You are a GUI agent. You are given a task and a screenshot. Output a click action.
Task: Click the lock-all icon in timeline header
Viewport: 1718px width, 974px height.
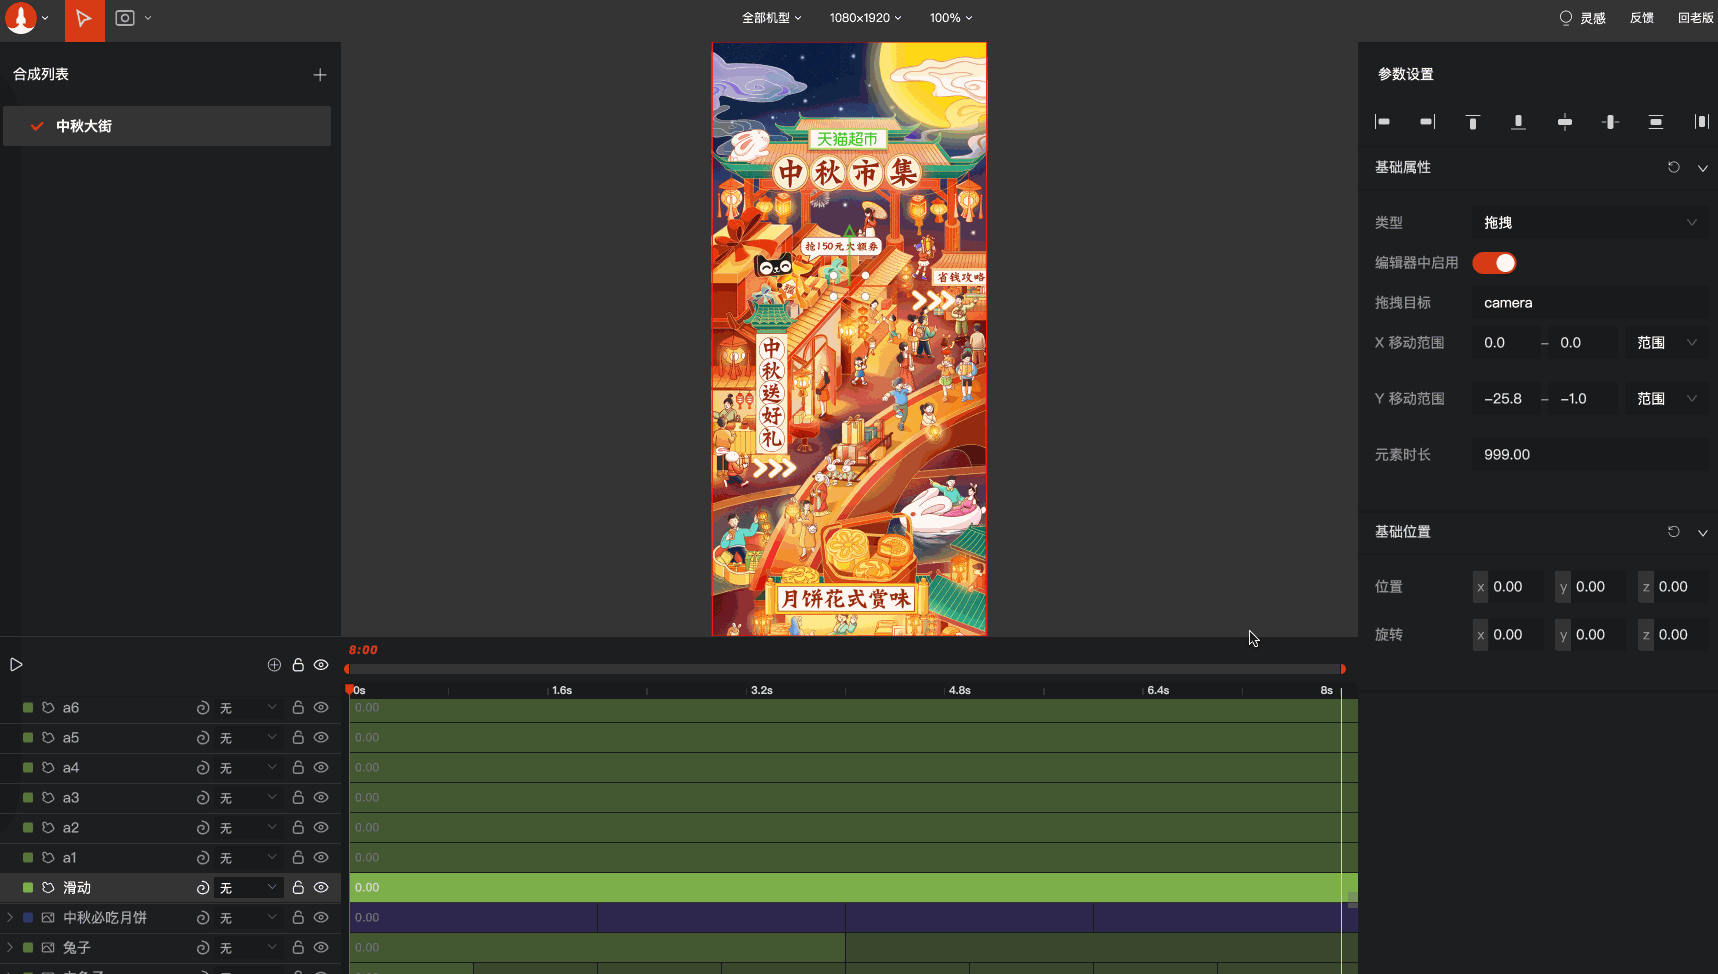(x=298, y=665)
